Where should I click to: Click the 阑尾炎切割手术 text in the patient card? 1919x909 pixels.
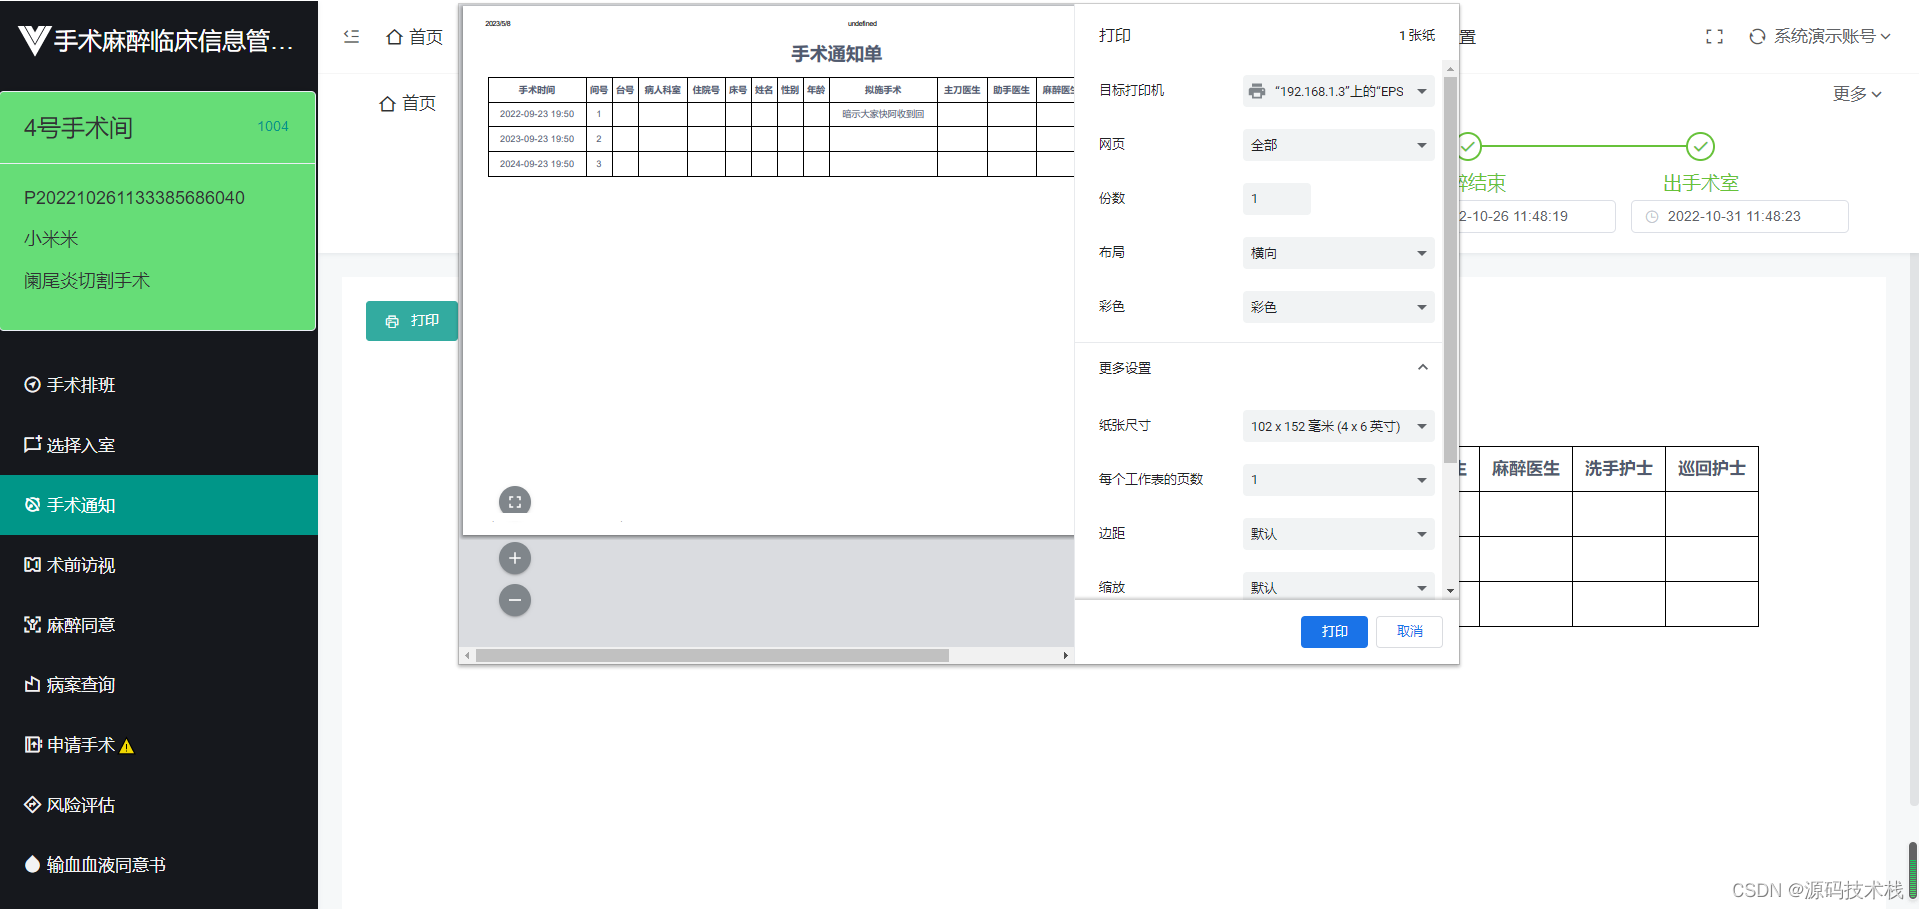click(87, 281)
